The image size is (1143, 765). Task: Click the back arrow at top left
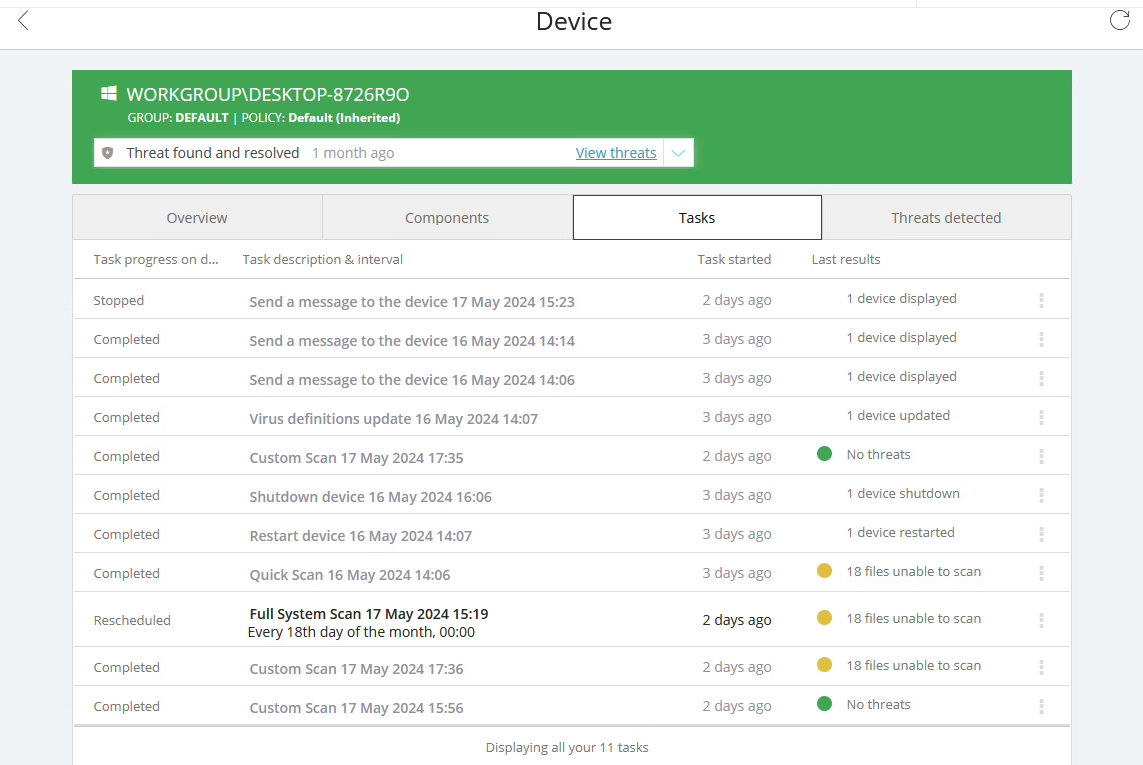pyautogui.click(x=22, y=20)
